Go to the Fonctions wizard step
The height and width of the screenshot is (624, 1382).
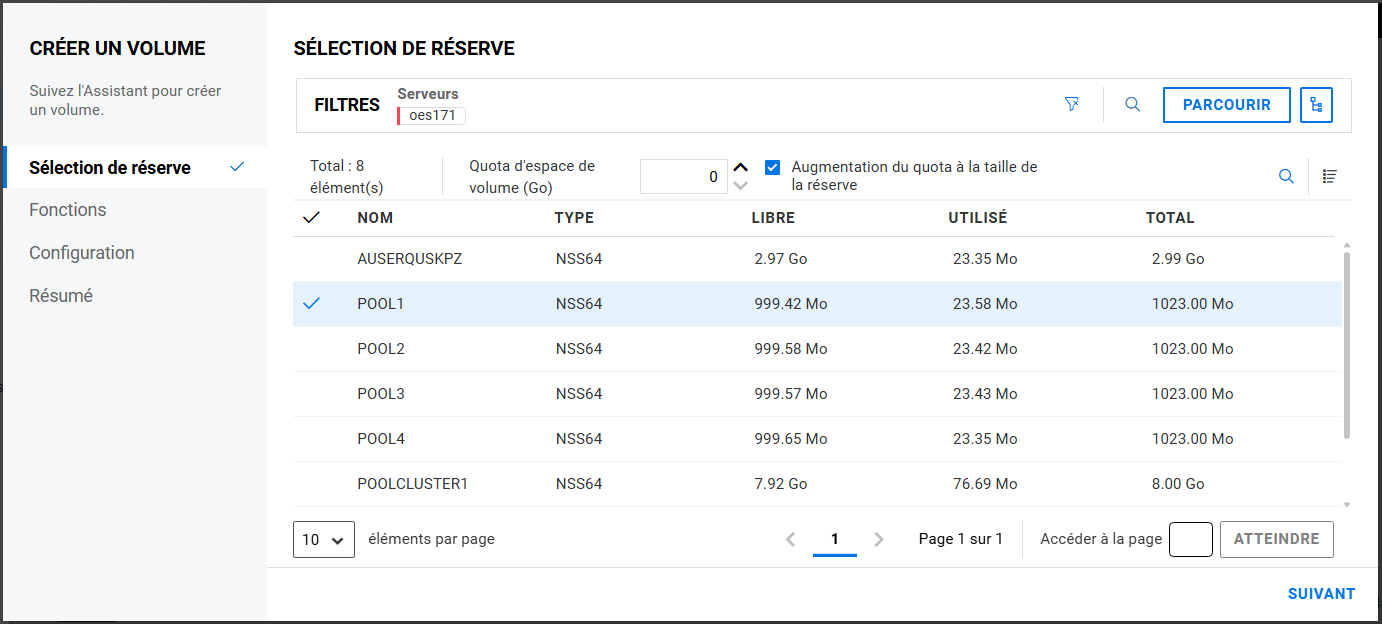click(x=68, y=210)
